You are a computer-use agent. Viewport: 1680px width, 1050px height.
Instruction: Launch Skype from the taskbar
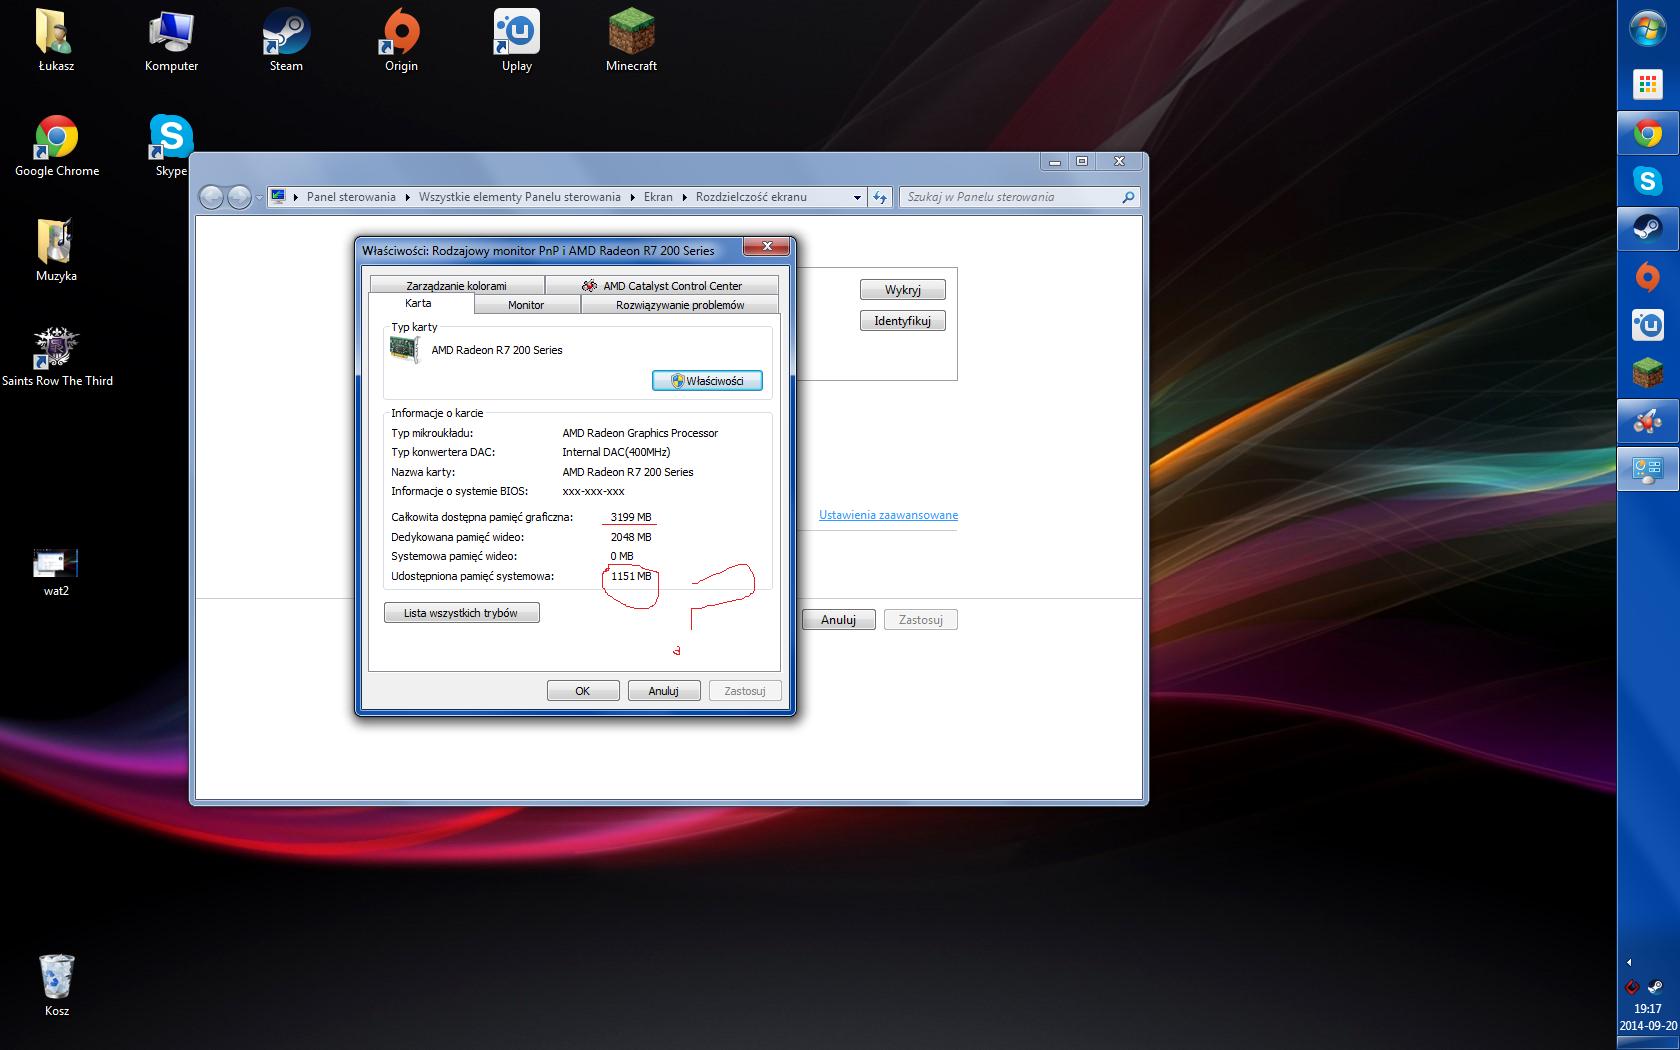pos(1648,181)
